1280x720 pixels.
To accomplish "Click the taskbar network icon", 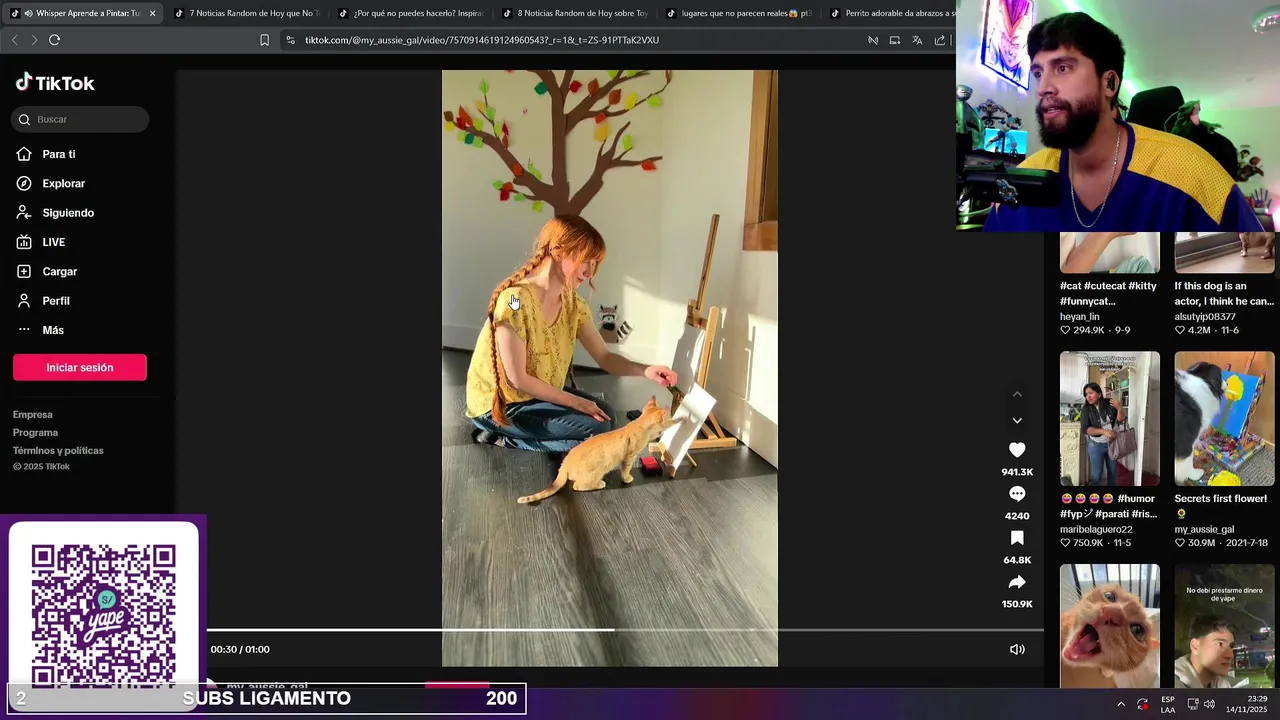I will point(1193,704).
